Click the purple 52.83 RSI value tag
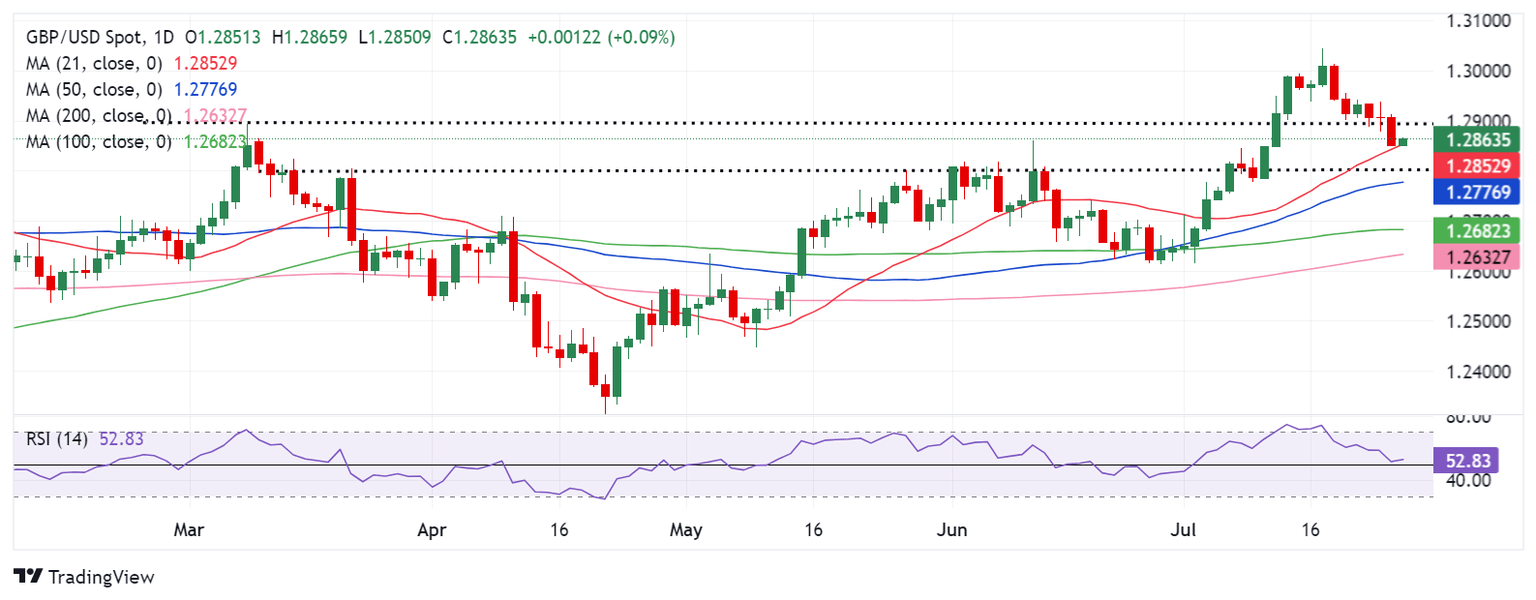The image size is (1536, 600). 1464,460
